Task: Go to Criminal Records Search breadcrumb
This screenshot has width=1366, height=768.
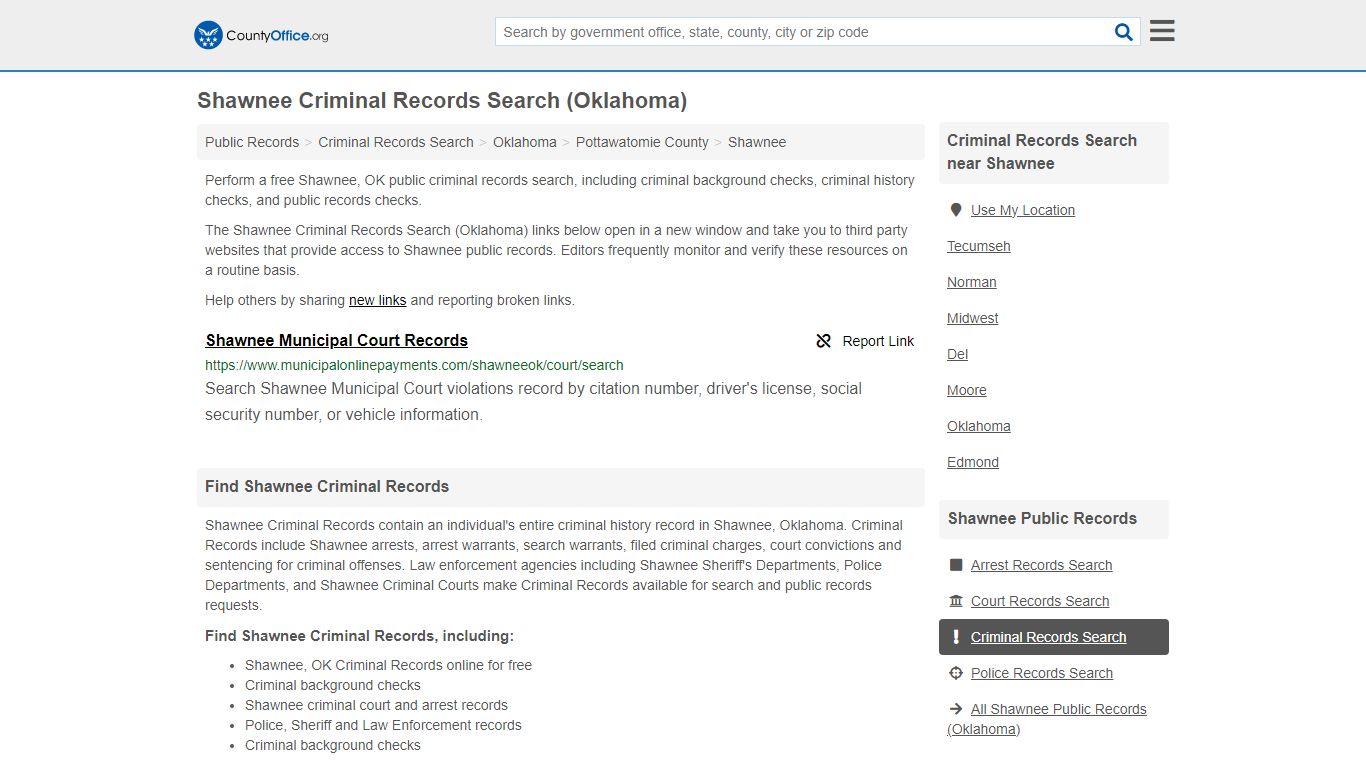Action: (x=396, y=142)
